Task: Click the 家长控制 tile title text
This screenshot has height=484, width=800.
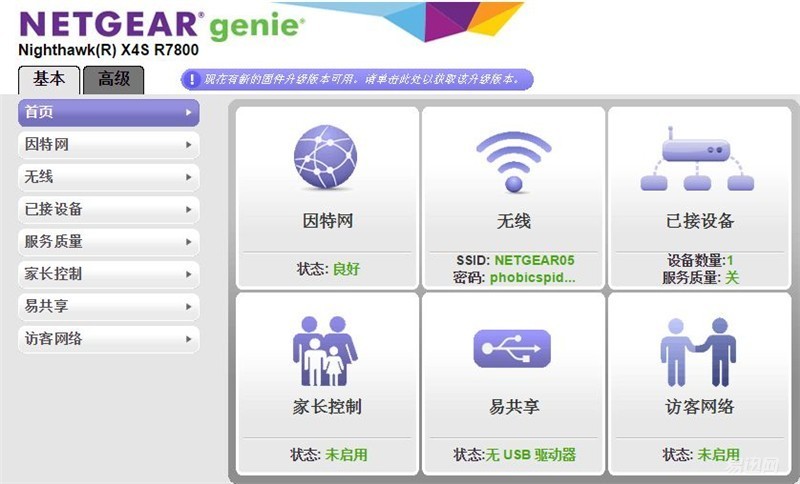Action: (x=327, y=406)
